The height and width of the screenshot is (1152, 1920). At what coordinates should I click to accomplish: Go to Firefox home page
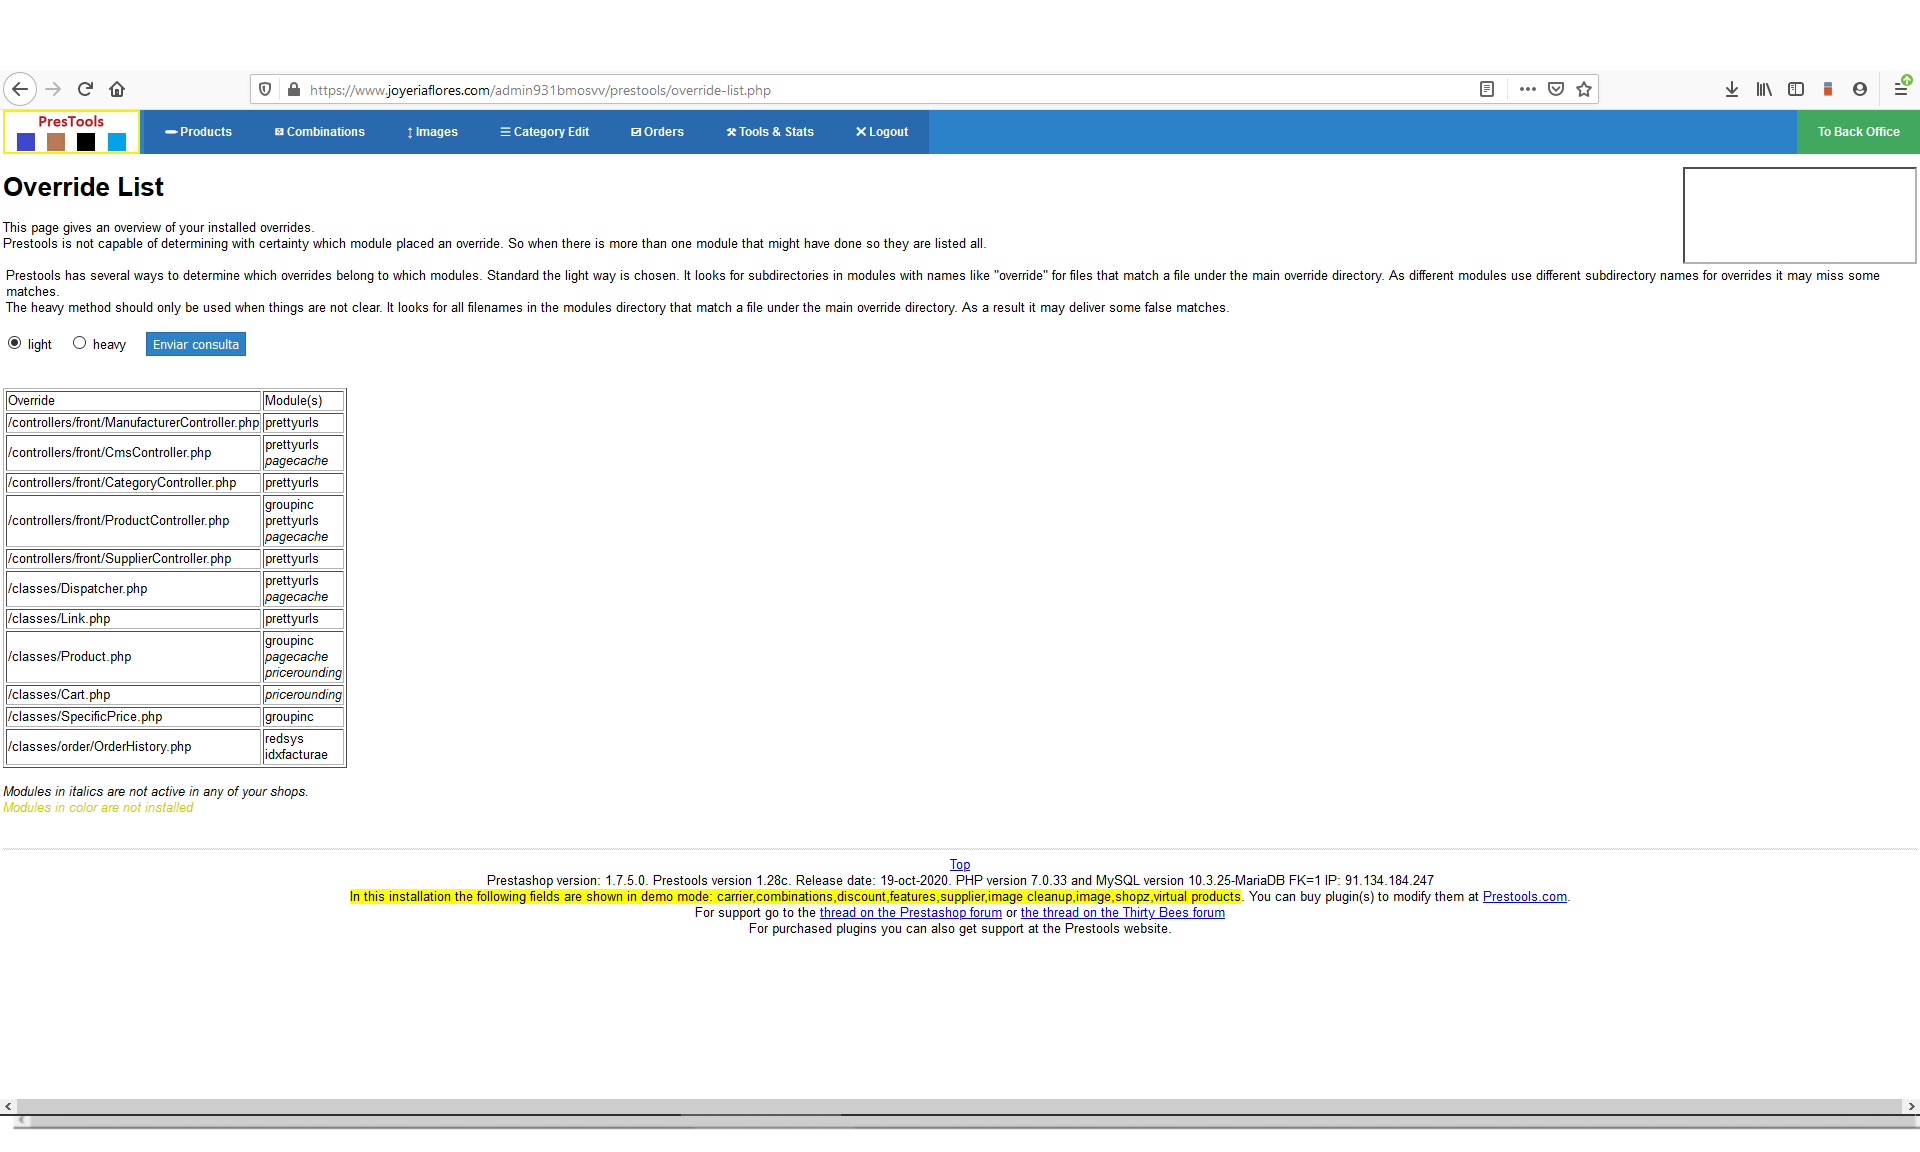coord(117,89)
